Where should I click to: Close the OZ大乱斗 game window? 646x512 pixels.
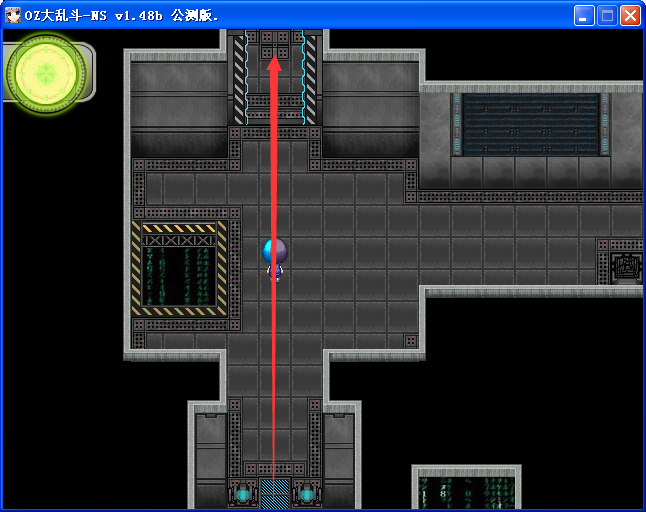(x=630, y=16)
